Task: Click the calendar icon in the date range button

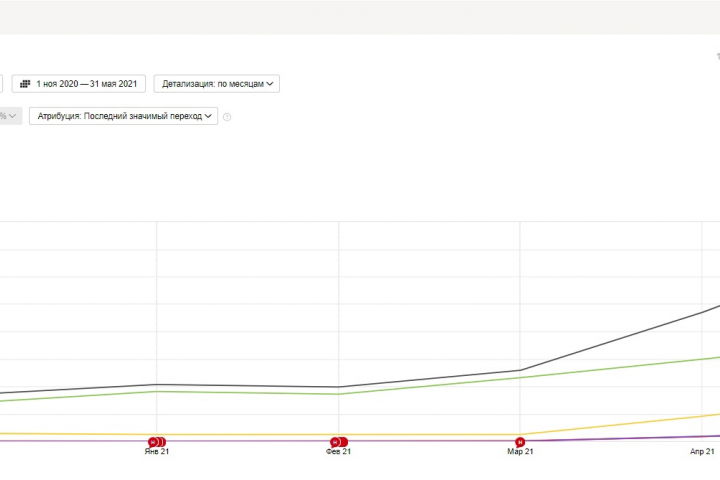Action: click(x=25, y=84)
